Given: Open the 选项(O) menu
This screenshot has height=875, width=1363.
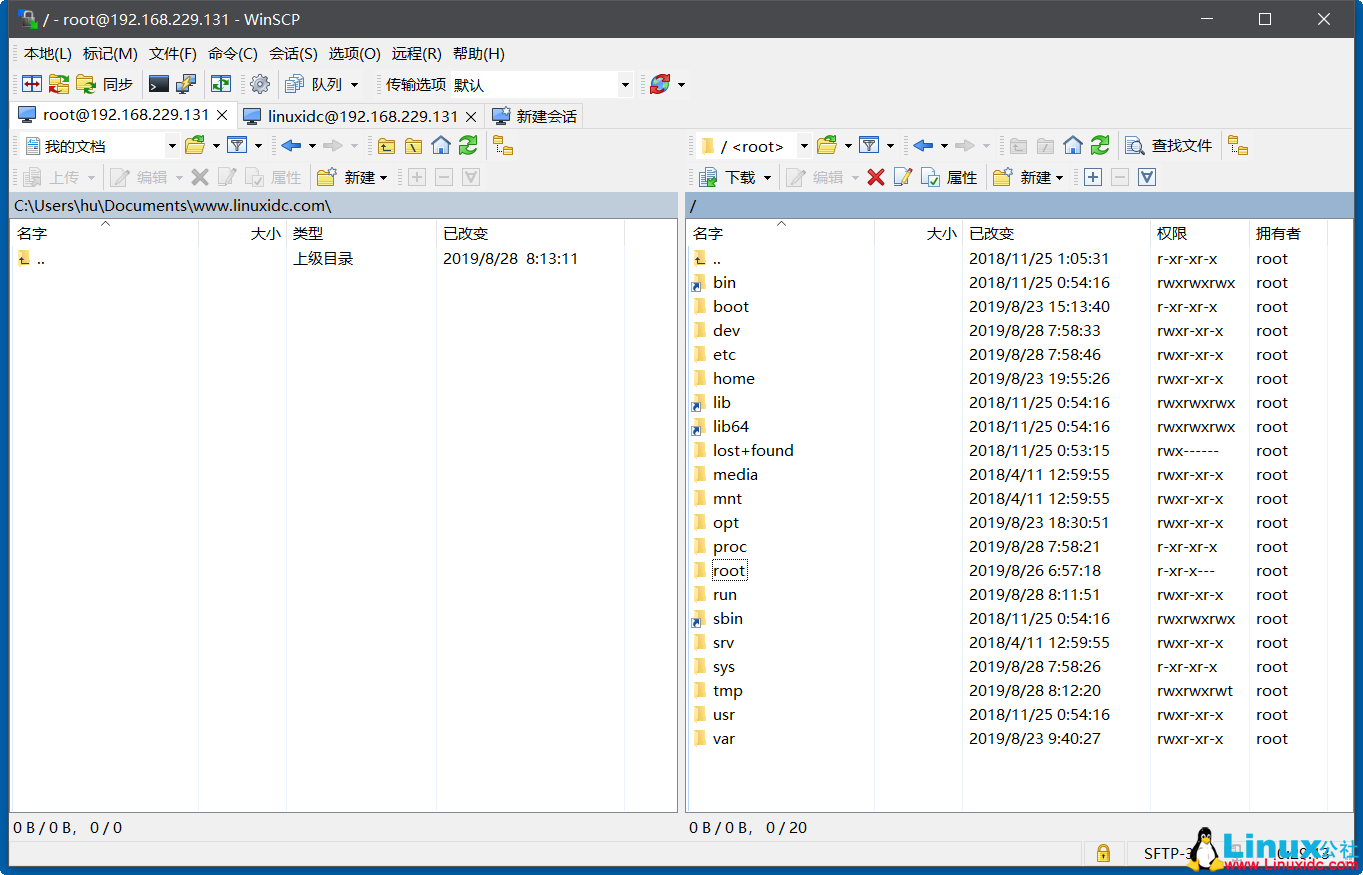Looking at the screenshot, I should [x=355, y=54].
